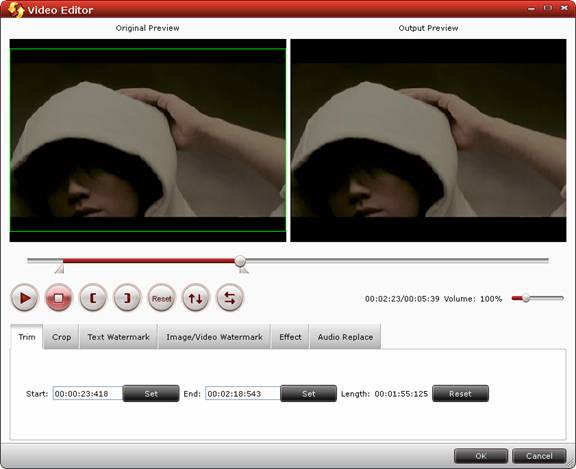Click the Length value 00:01:55:125
Image resolution: width=576 pixels, height=469 pixels.
401,394
